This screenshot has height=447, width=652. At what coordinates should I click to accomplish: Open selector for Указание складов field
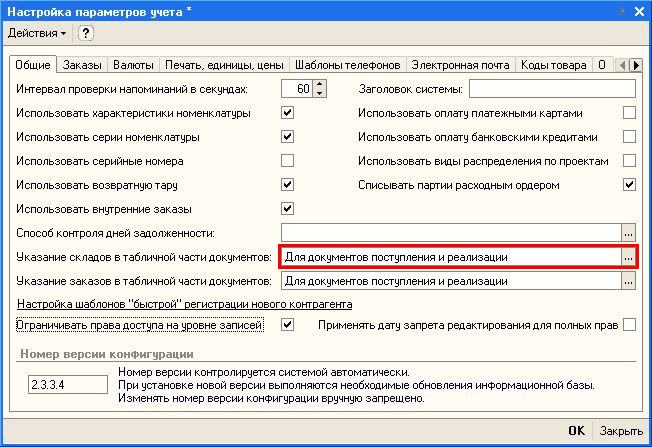[628, 257]
